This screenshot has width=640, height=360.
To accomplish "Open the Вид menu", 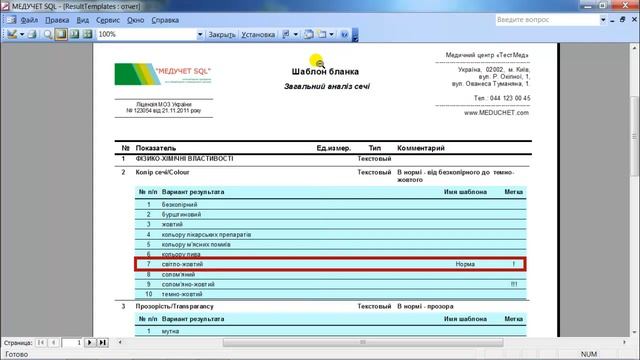I will 83,20.
